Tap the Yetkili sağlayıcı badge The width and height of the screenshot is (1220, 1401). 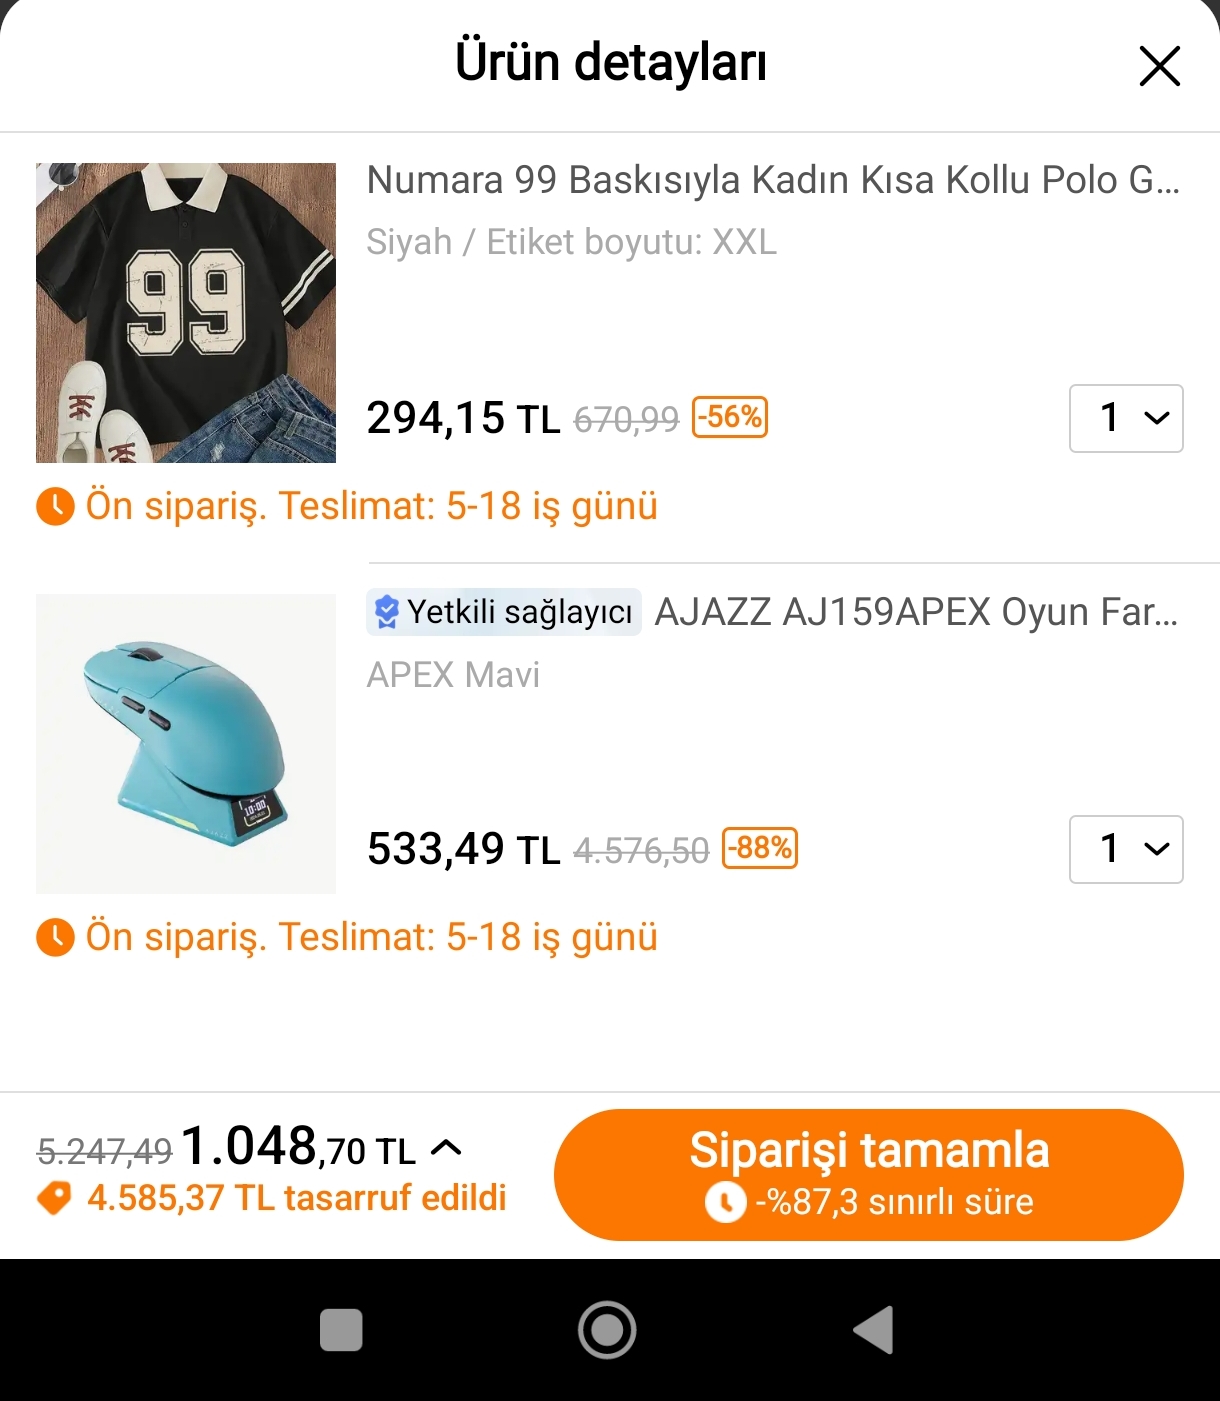[x=504, y=612]
